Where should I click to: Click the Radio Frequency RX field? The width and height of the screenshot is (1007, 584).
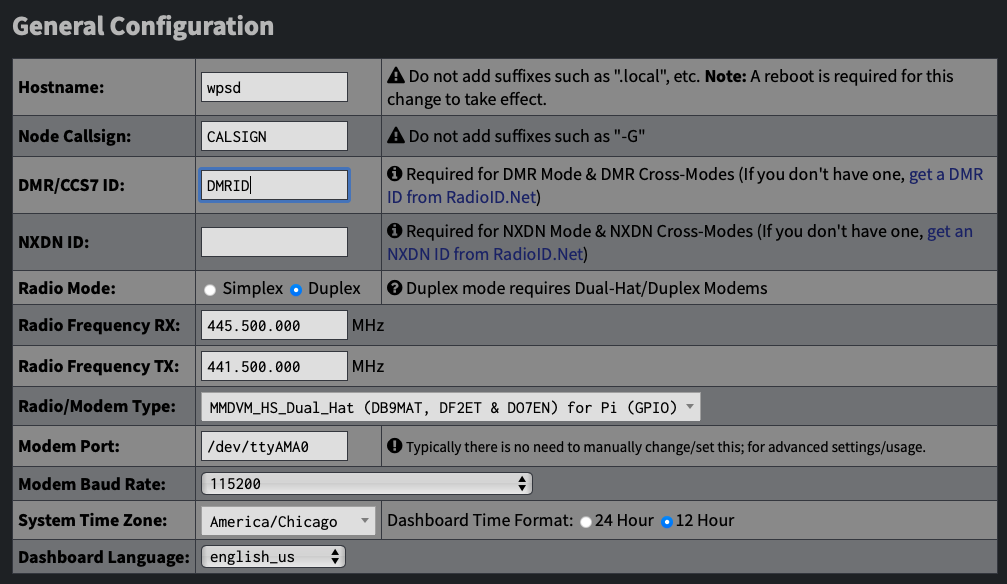tap(274, 326)
